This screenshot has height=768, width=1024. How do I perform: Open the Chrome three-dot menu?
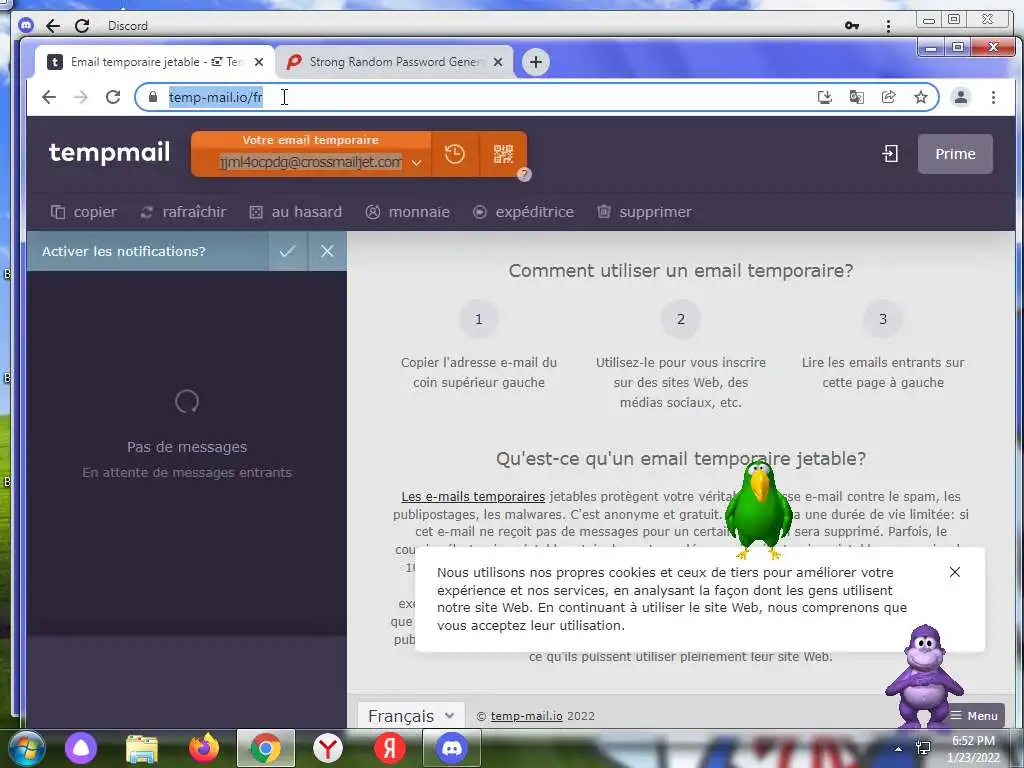[993, 97]
